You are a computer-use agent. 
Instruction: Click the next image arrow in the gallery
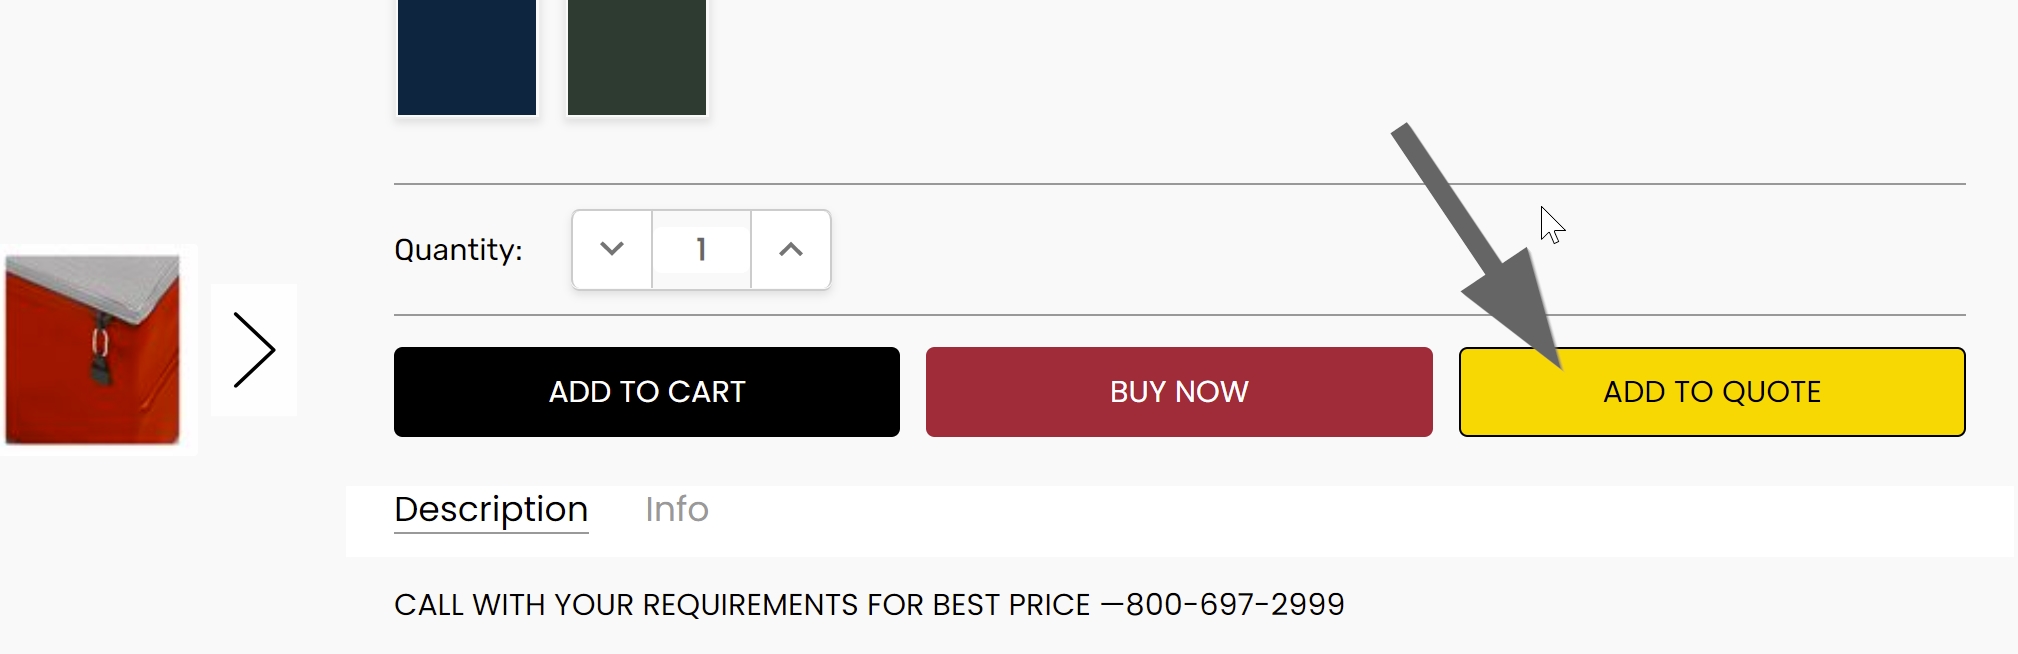tap(254, 350)
